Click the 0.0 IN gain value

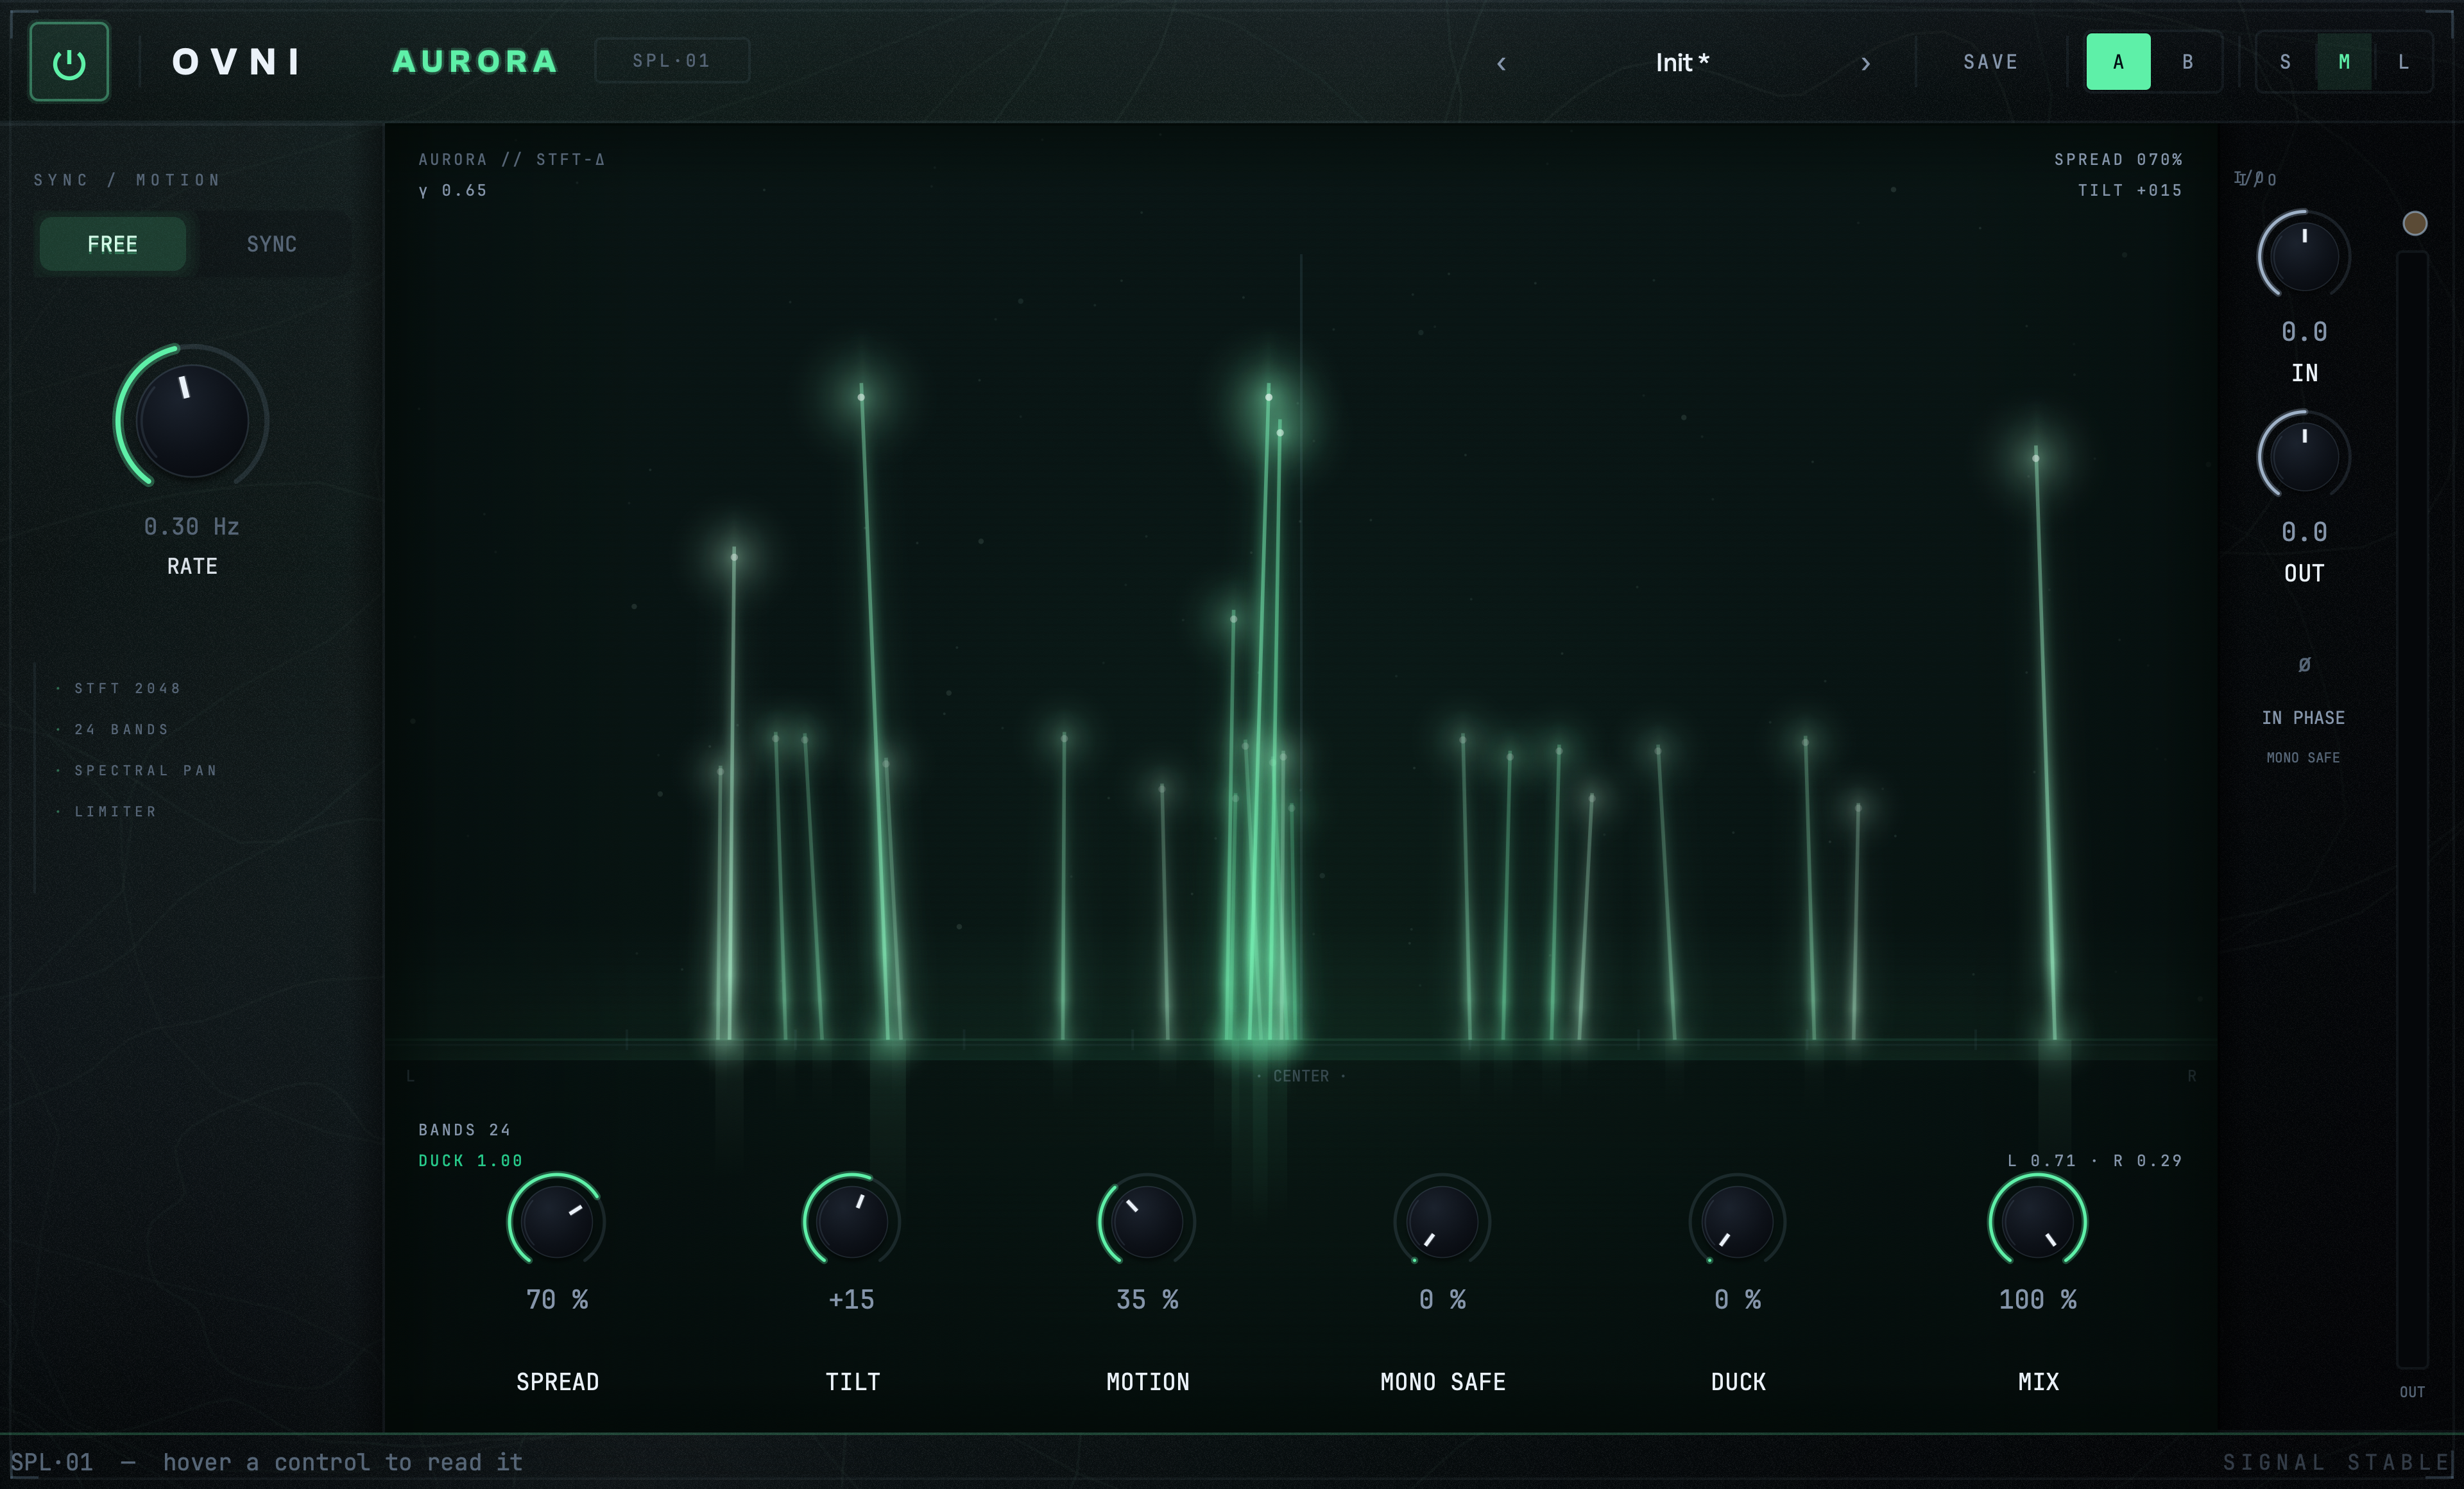click(x=2304, y=331)
